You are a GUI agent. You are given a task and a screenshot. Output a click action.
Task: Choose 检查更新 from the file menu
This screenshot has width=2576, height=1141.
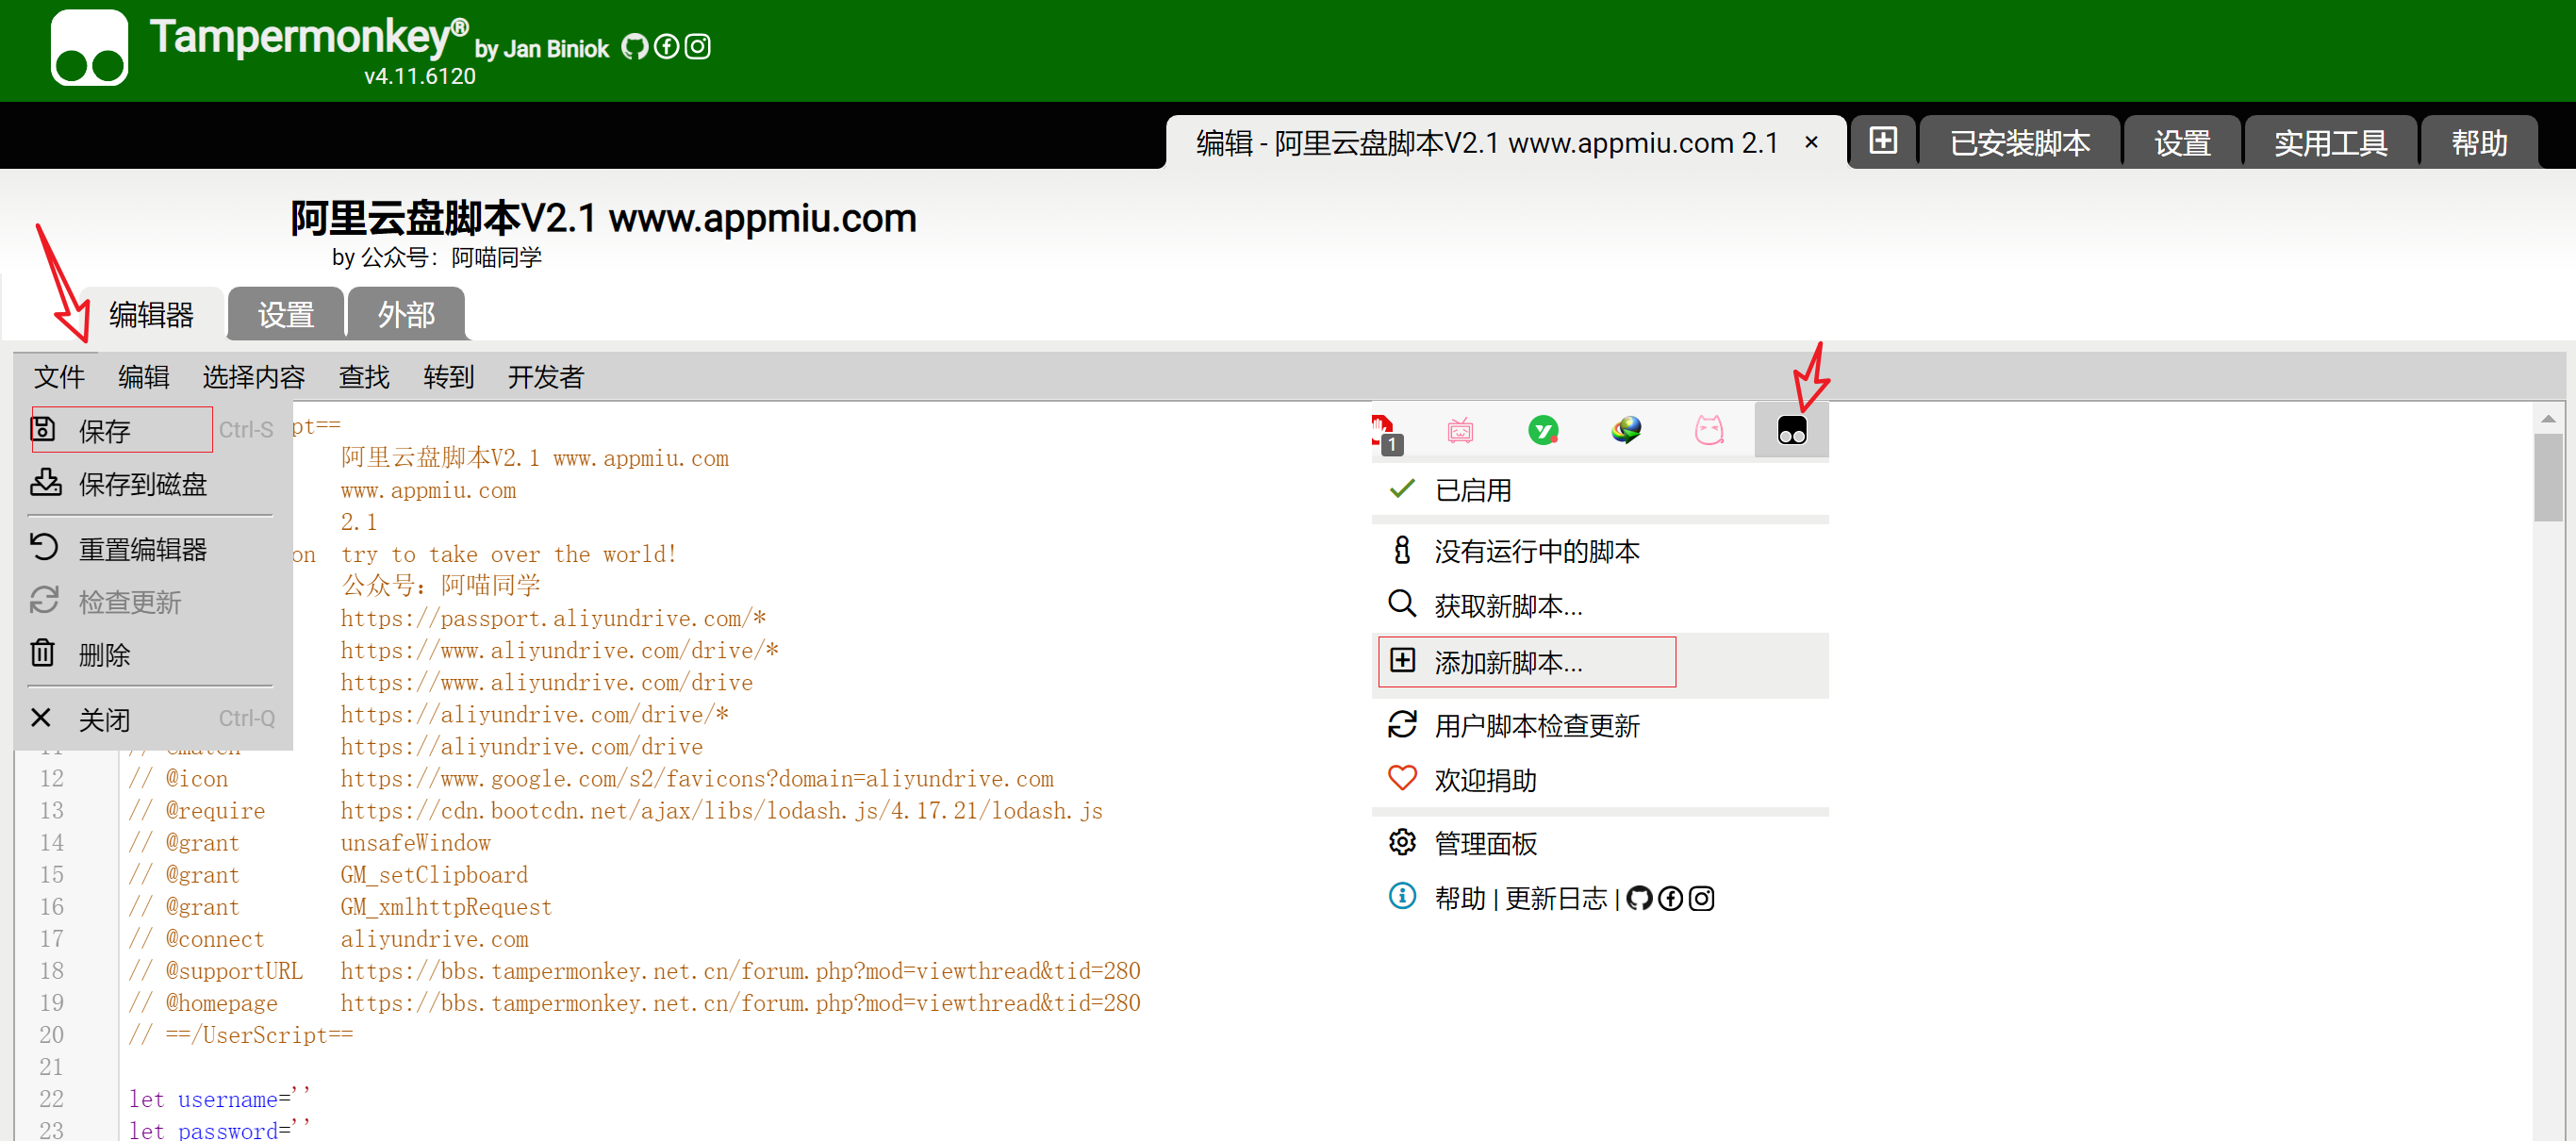pos(152,602)
